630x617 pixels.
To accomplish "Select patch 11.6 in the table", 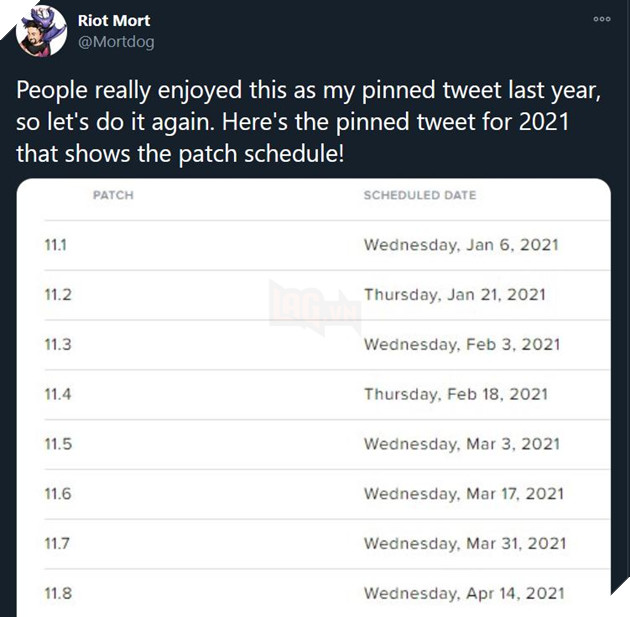I will coord(58,494).
